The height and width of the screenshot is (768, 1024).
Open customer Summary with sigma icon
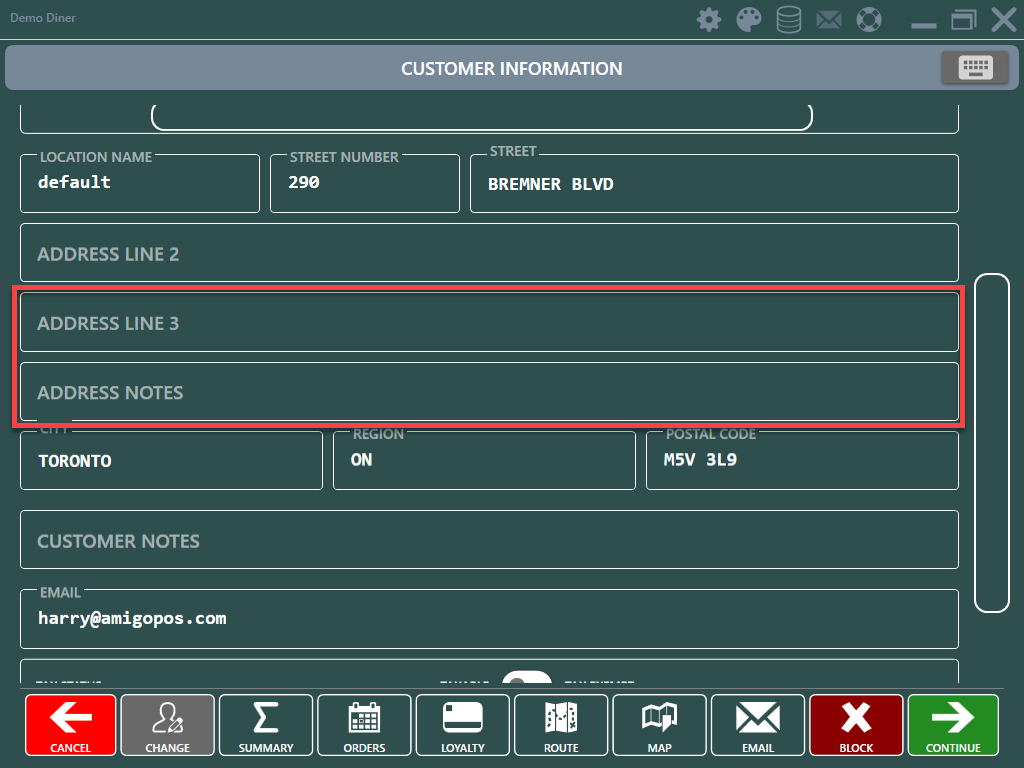coord(266,725)
